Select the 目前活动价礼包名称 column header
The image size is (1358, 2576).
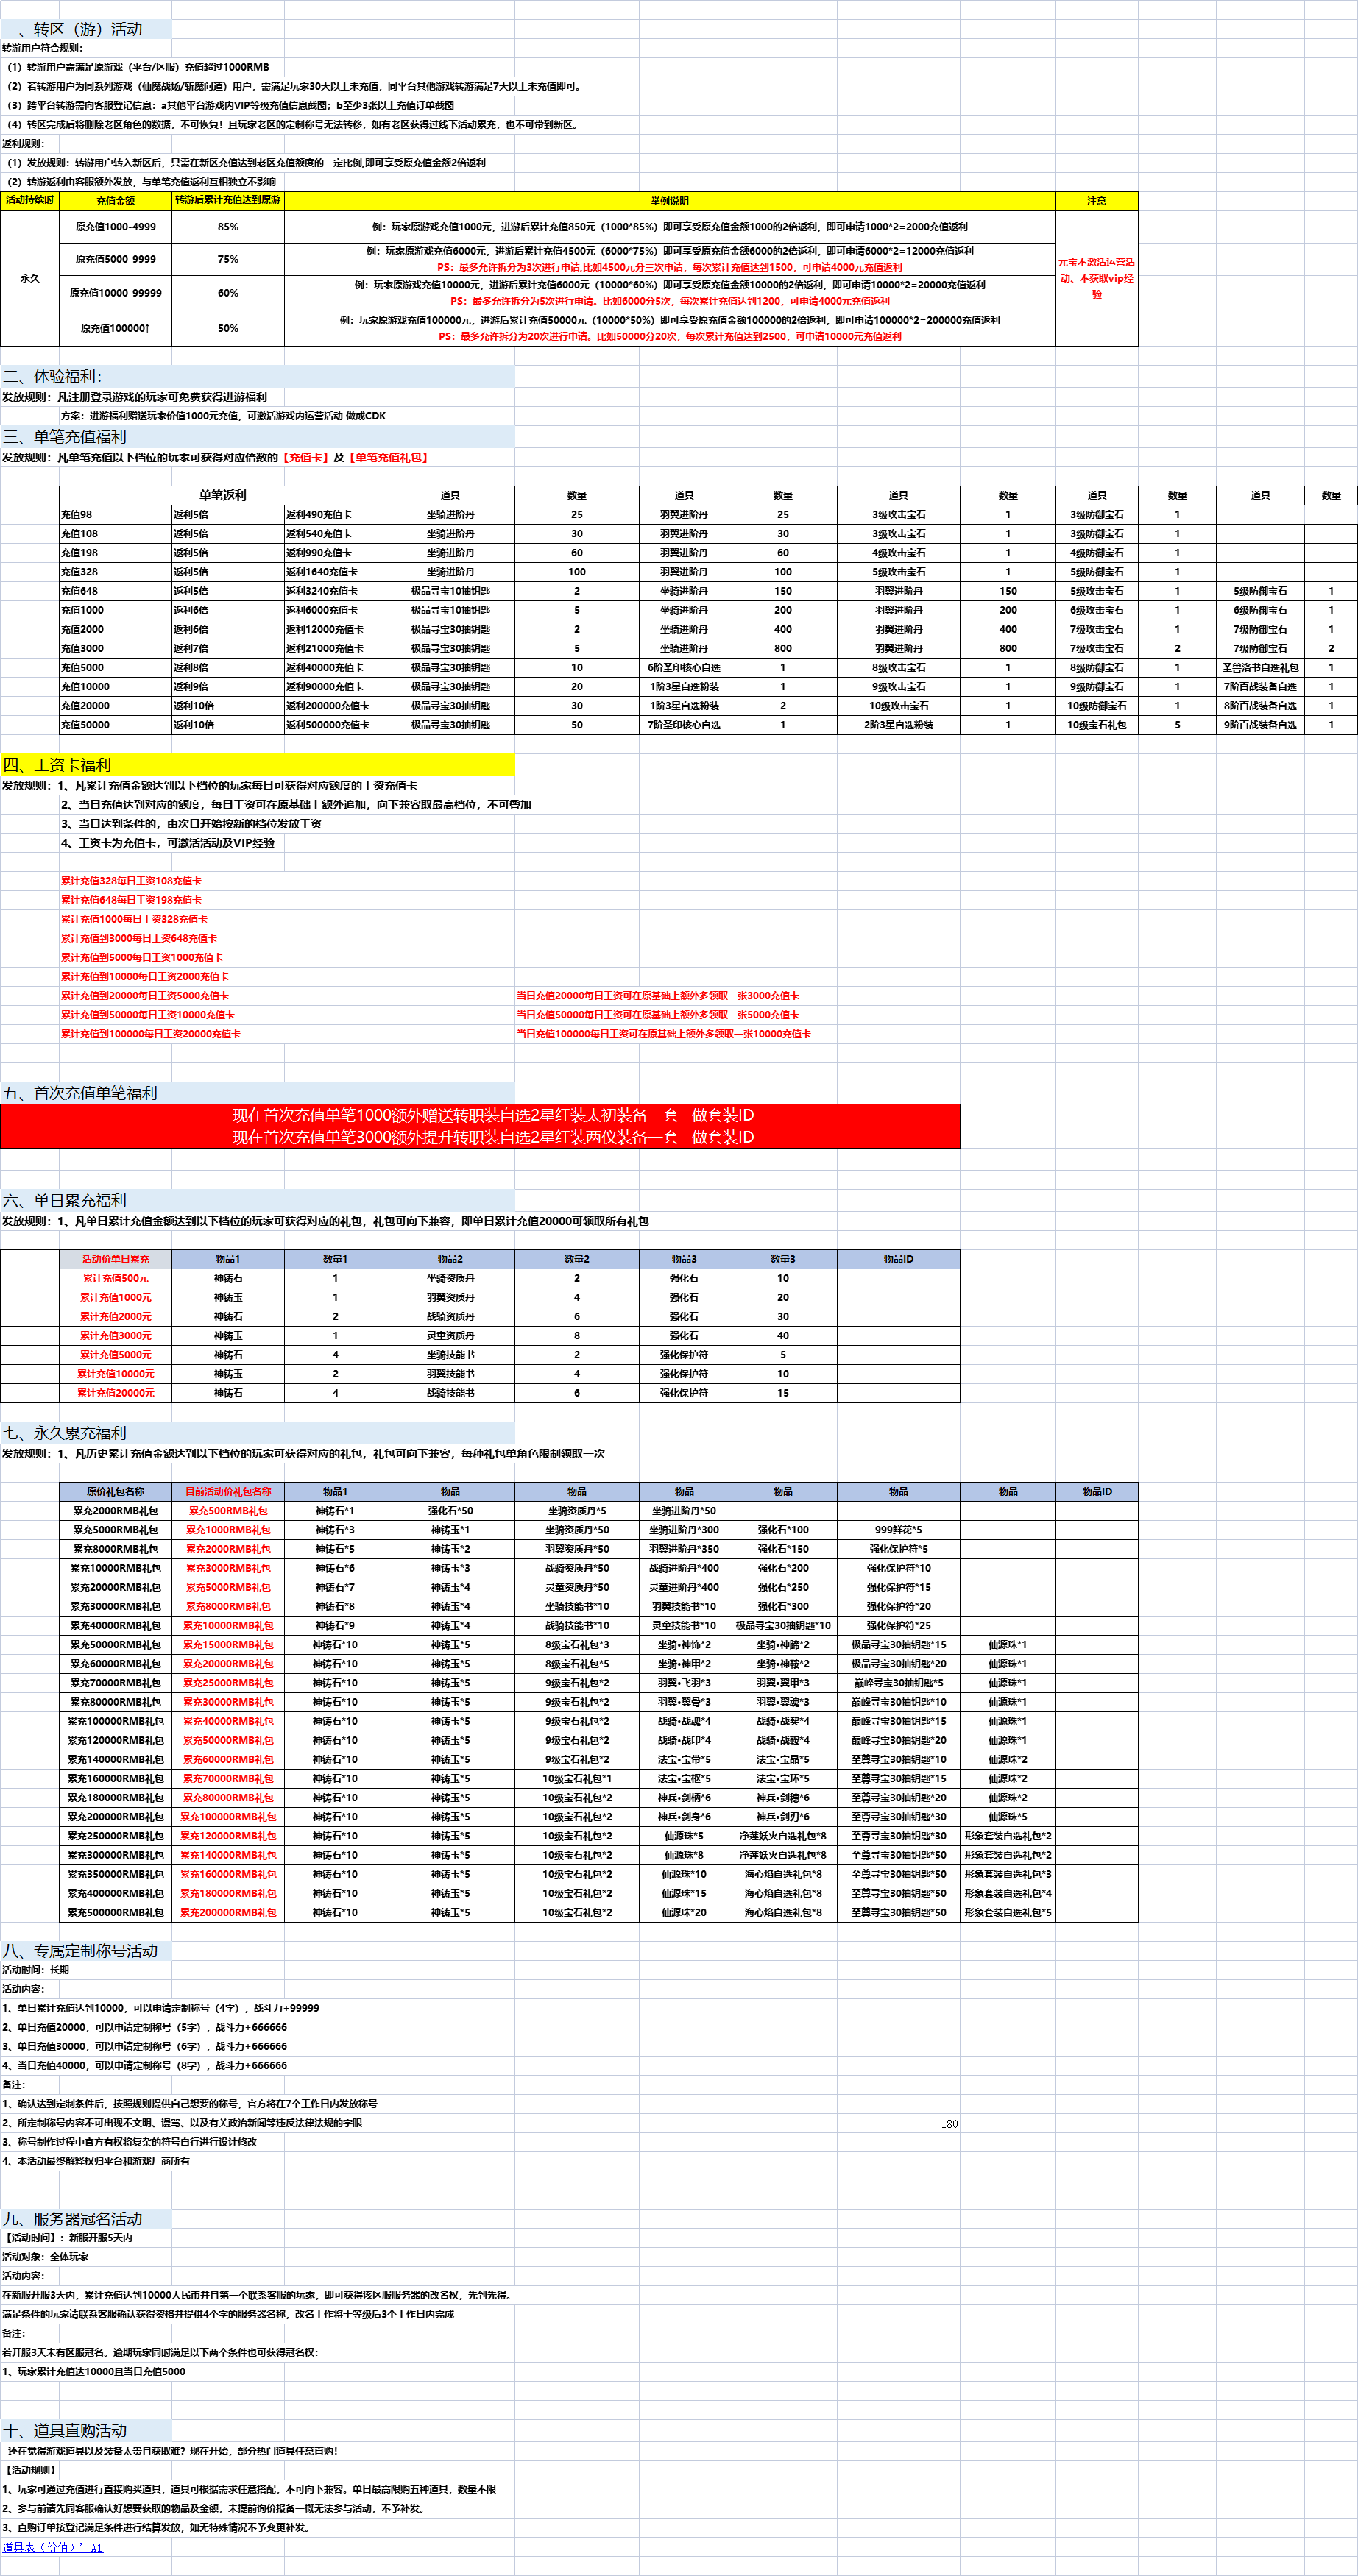228,1491
